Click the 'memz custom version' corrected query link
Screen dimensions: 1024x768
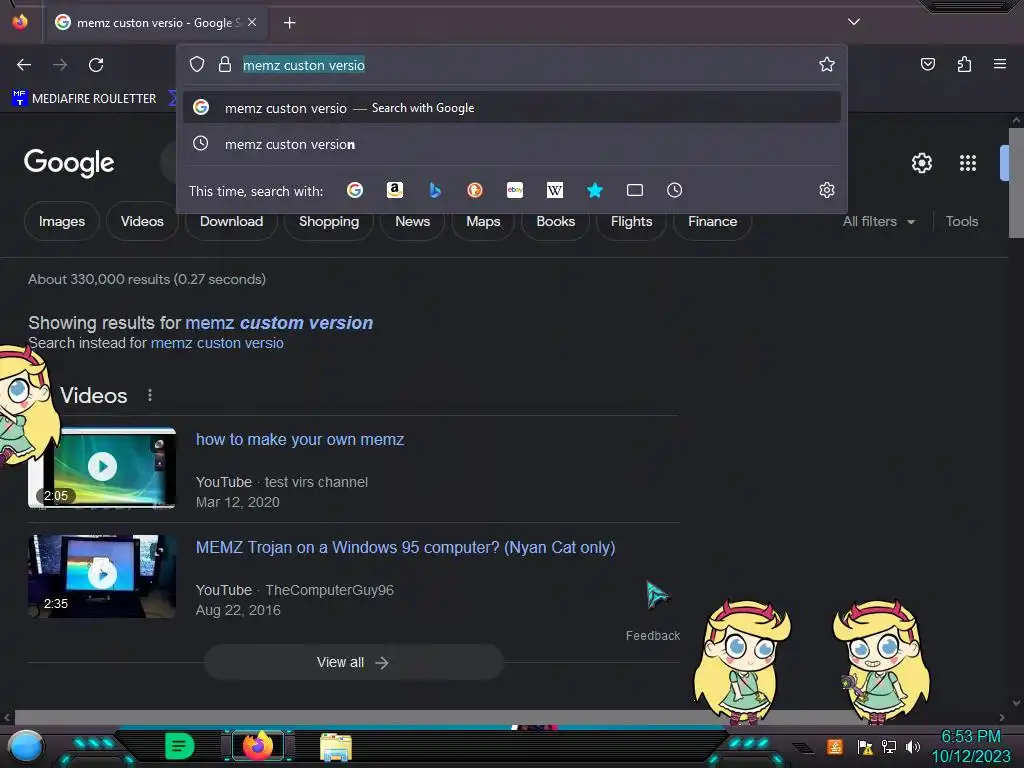[279, 323]
